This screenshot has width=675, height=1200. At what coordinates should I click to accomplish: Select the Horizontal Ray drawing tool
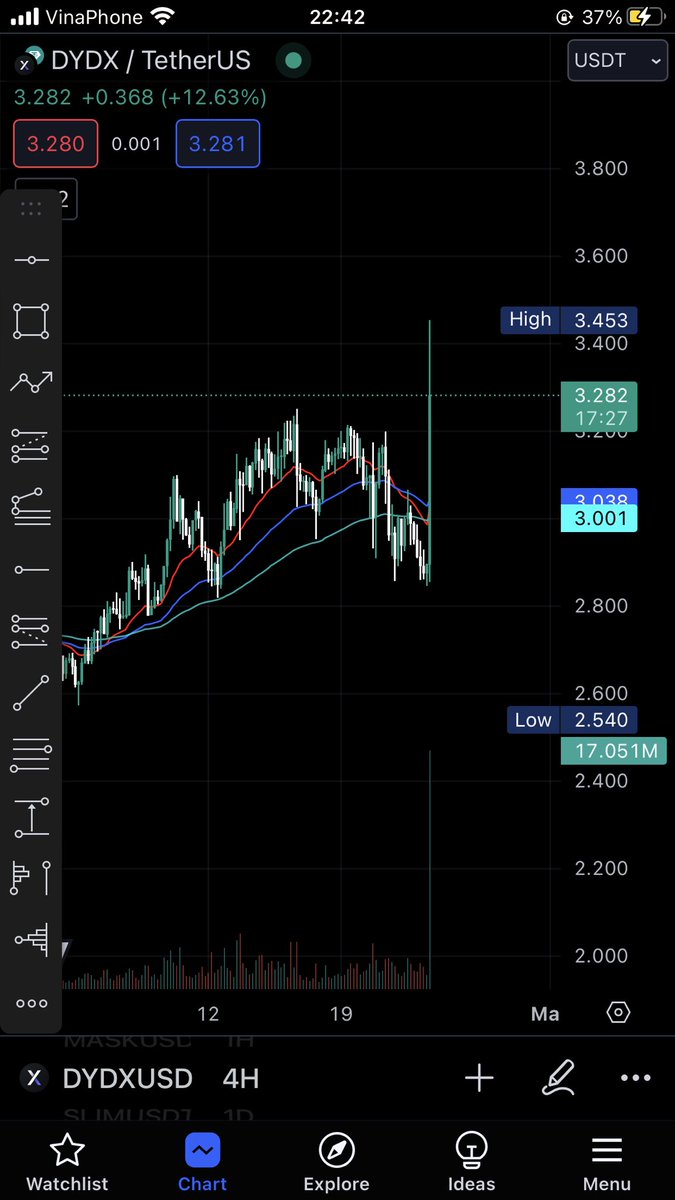(x=31, y=570)
